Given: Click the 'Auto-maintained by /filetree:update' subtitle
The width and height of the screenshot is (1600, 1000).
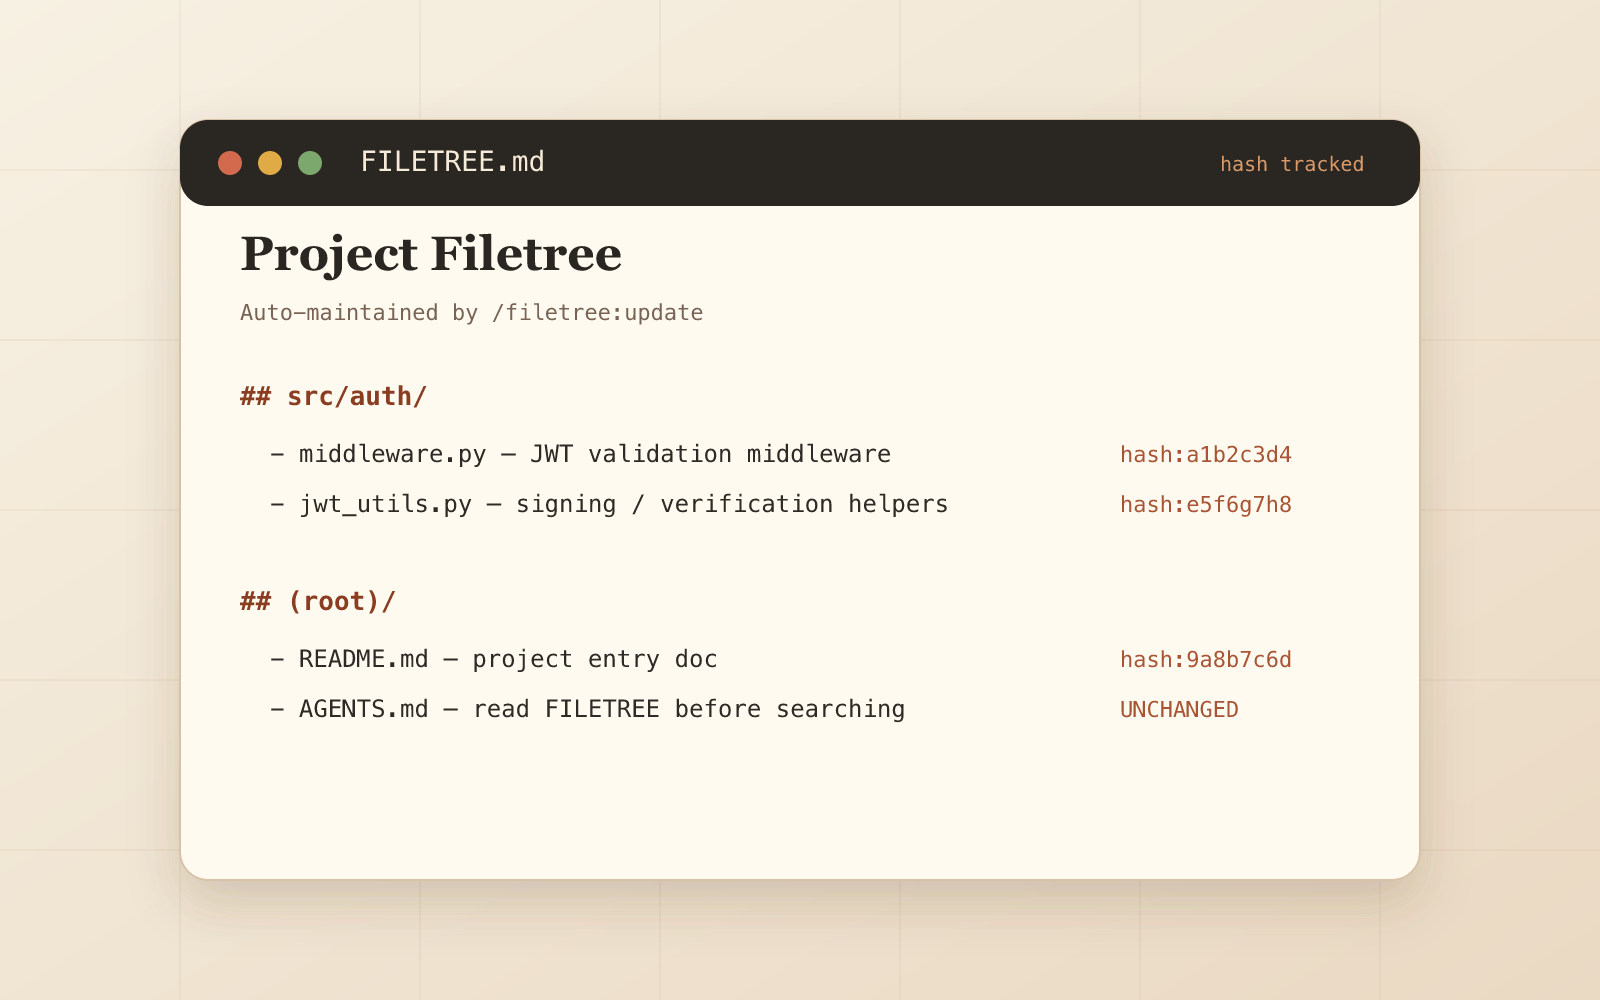Looking at the screenshot, I should [x=471, y=313].
